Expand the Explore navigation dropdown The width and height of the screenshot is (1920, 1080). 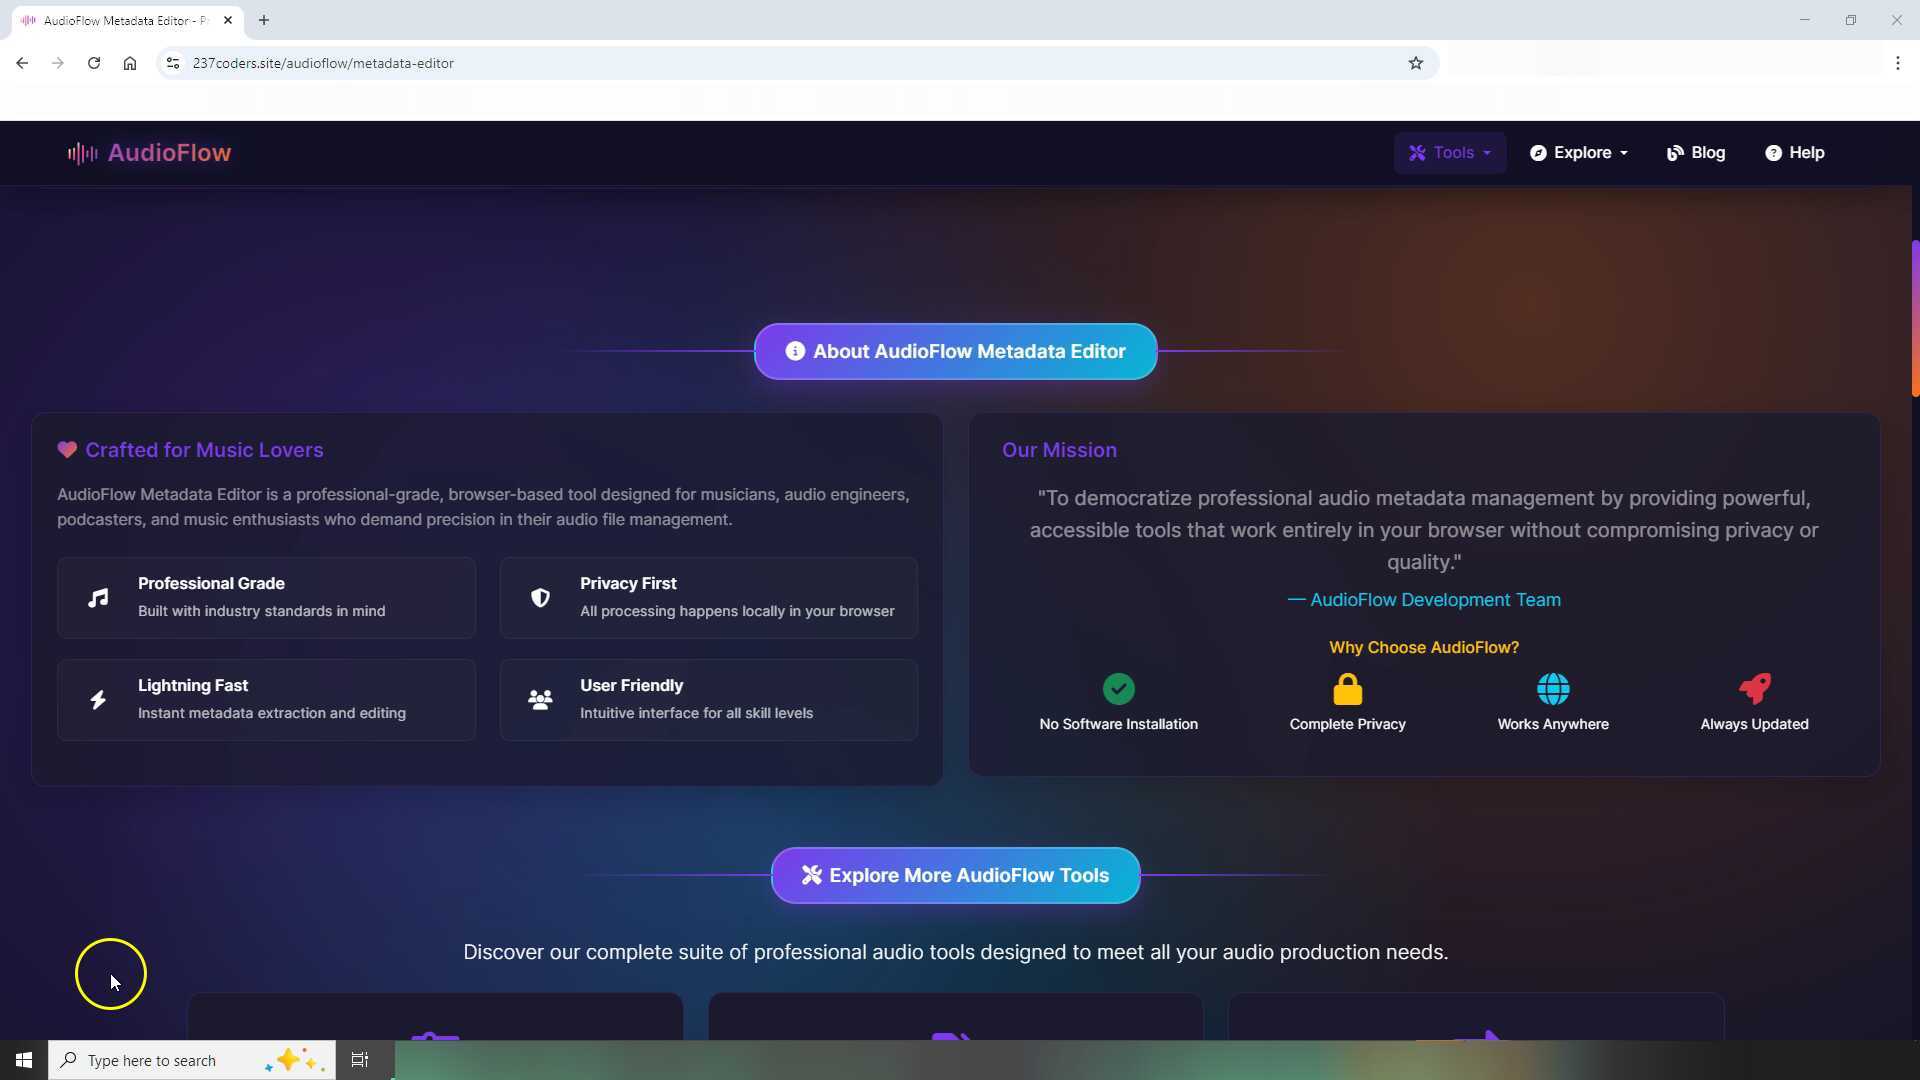click(1579, 152)
